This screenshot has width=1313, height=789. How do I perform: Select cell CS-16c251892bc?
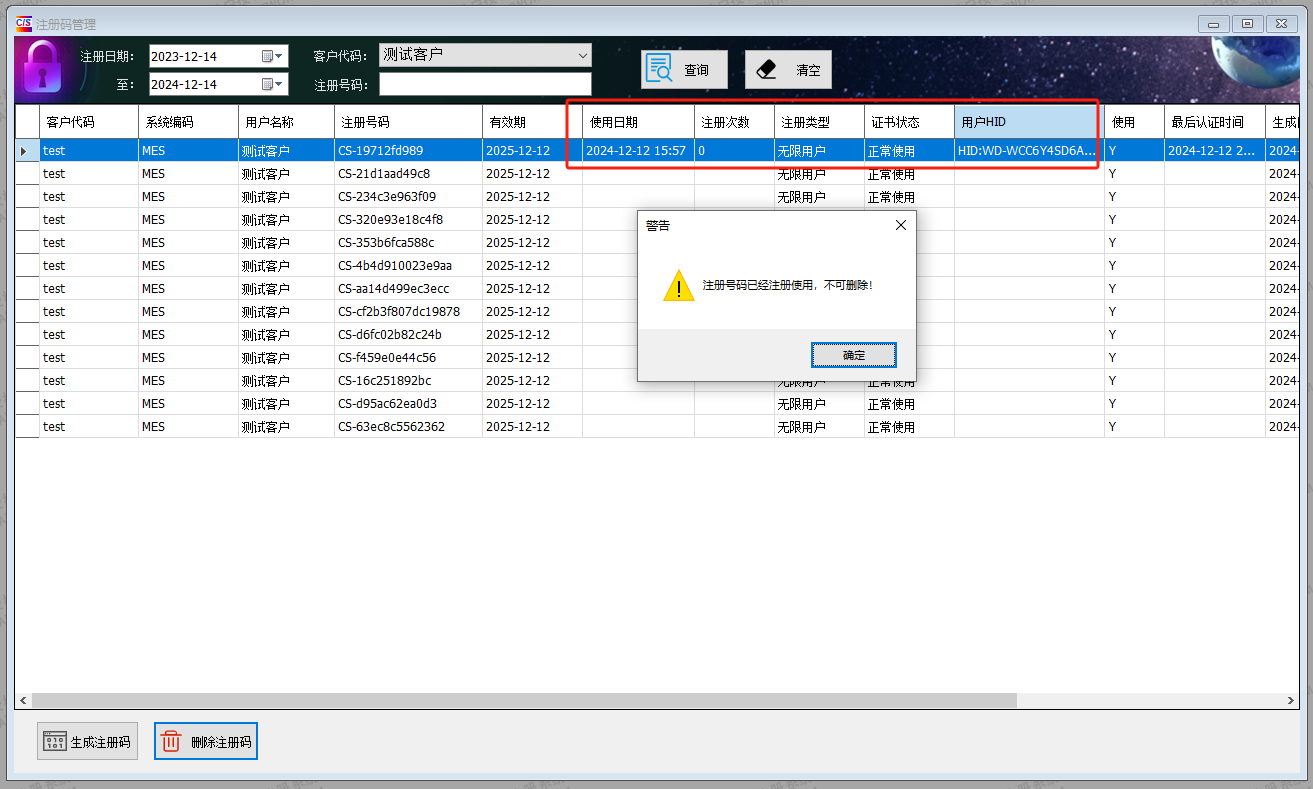pos(408,381)
